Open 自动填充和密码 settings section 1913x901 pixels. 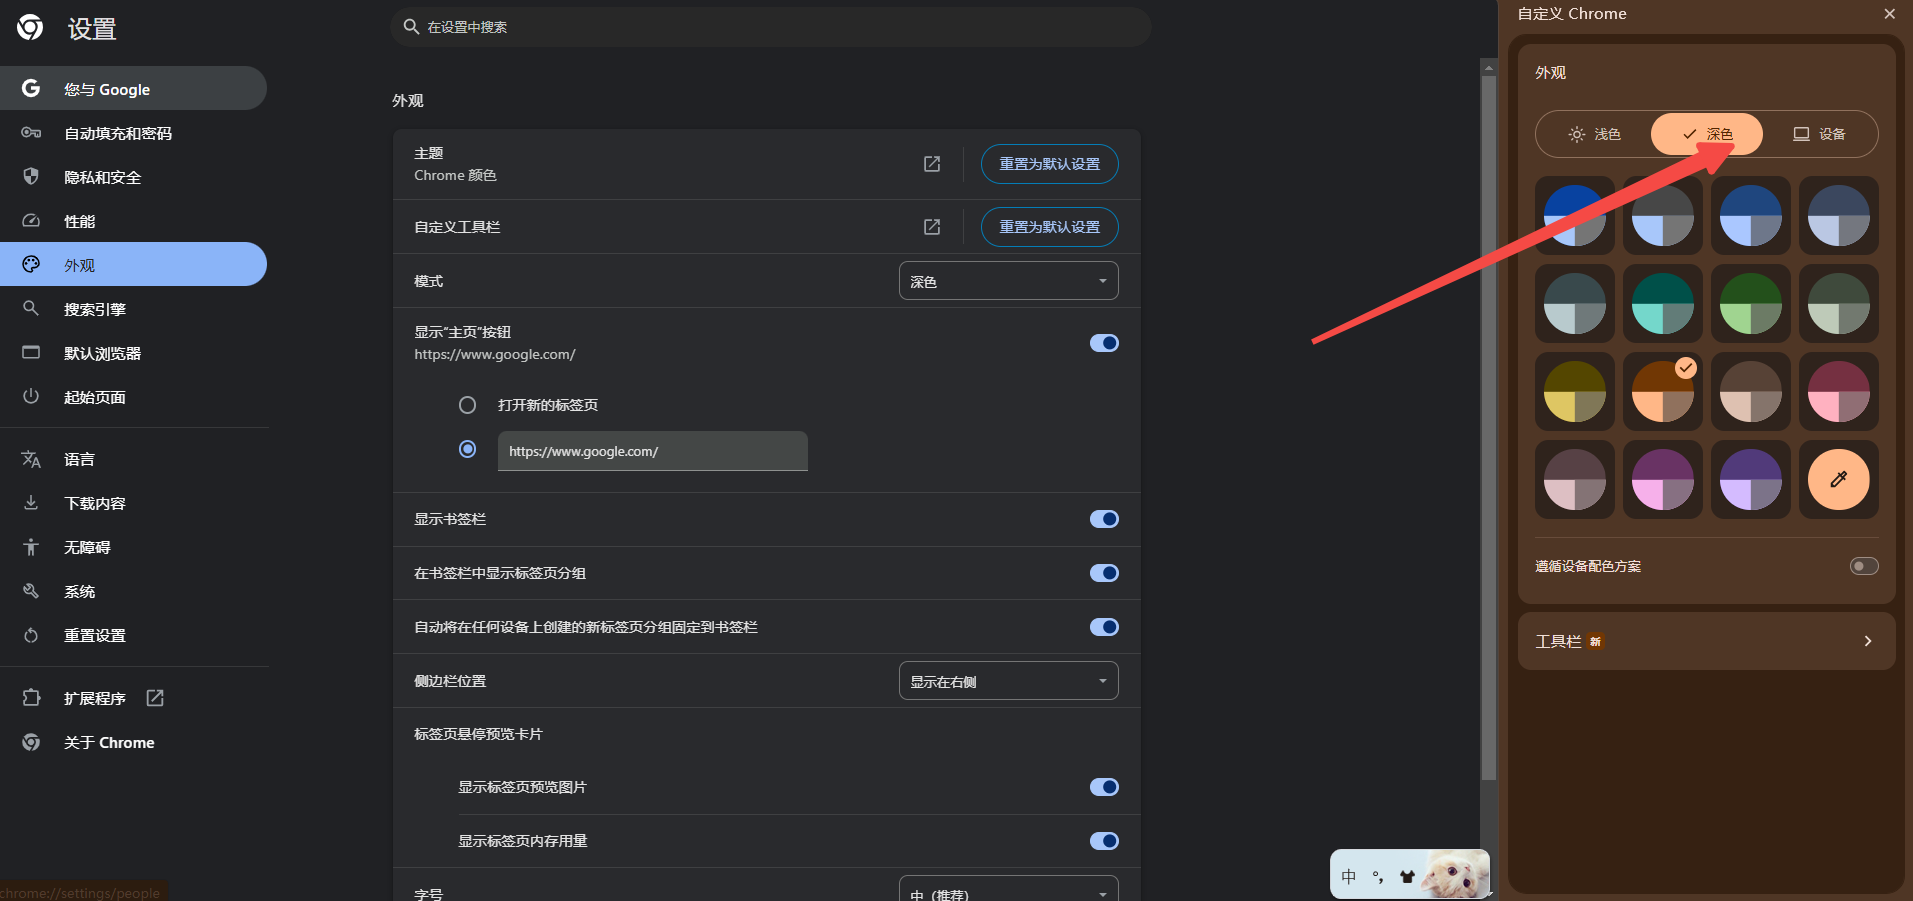pyautogui.click(x=133, y=133)
